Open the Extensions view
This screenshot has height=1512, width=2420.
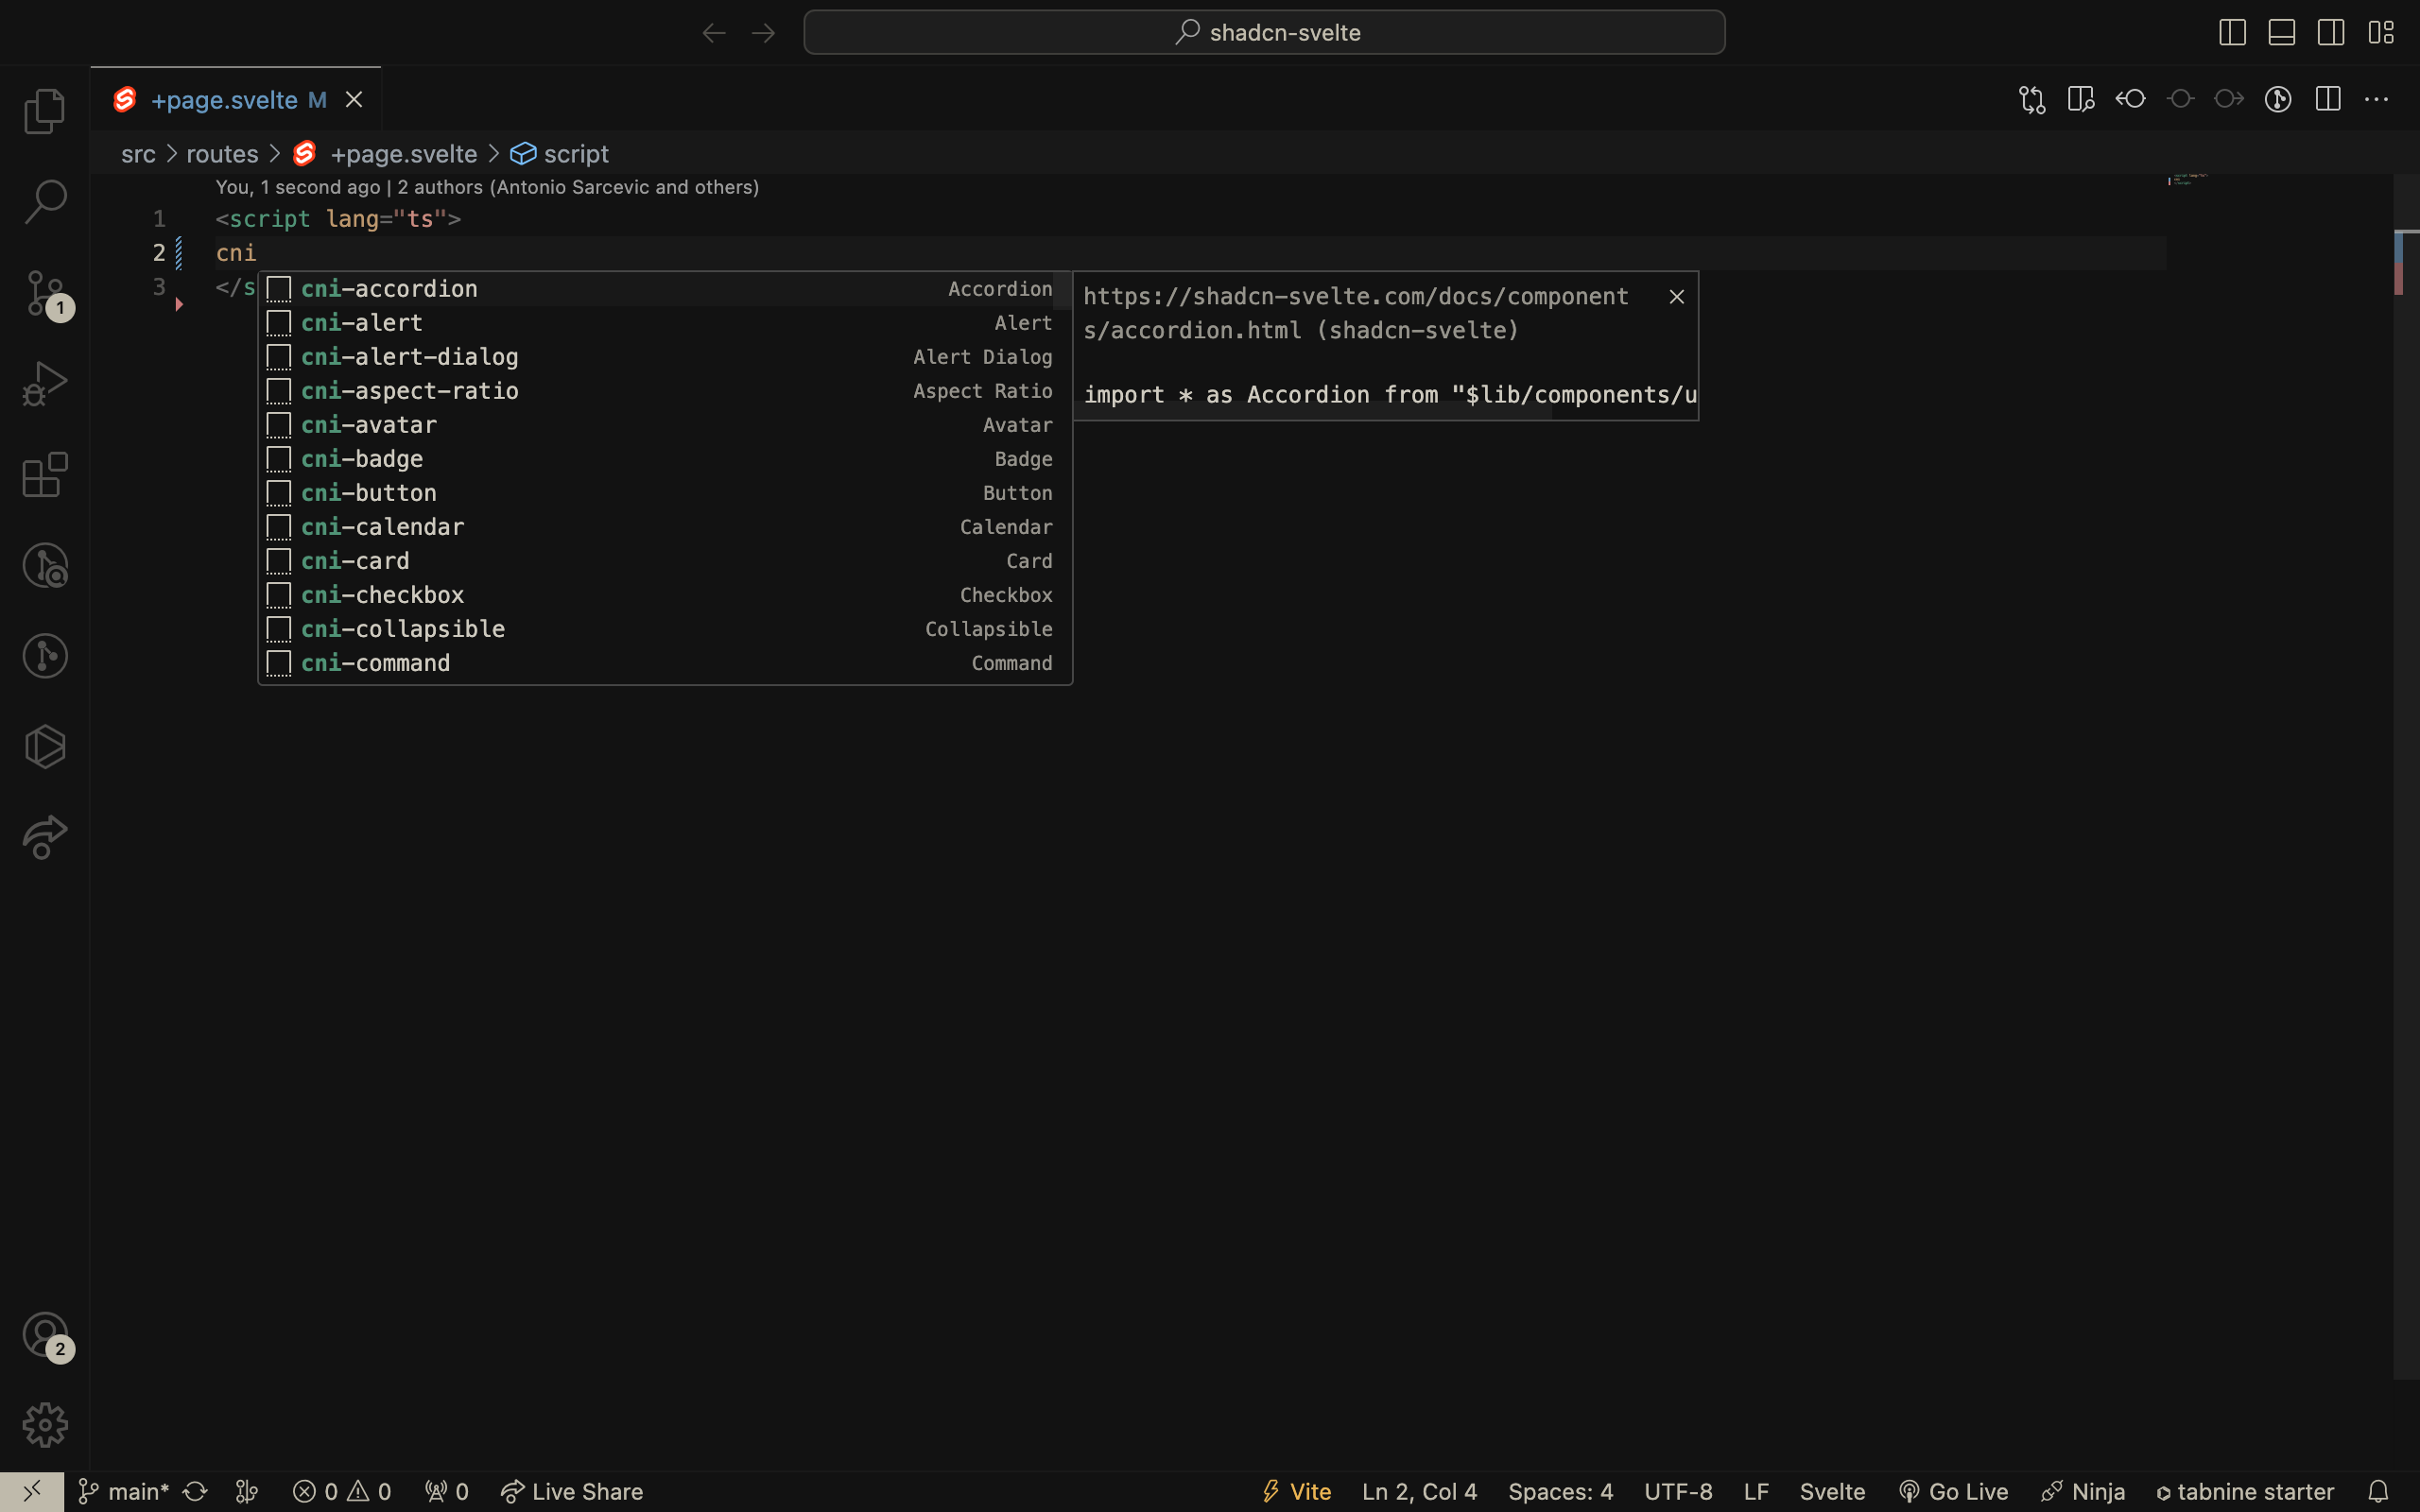tap(45, 475)
